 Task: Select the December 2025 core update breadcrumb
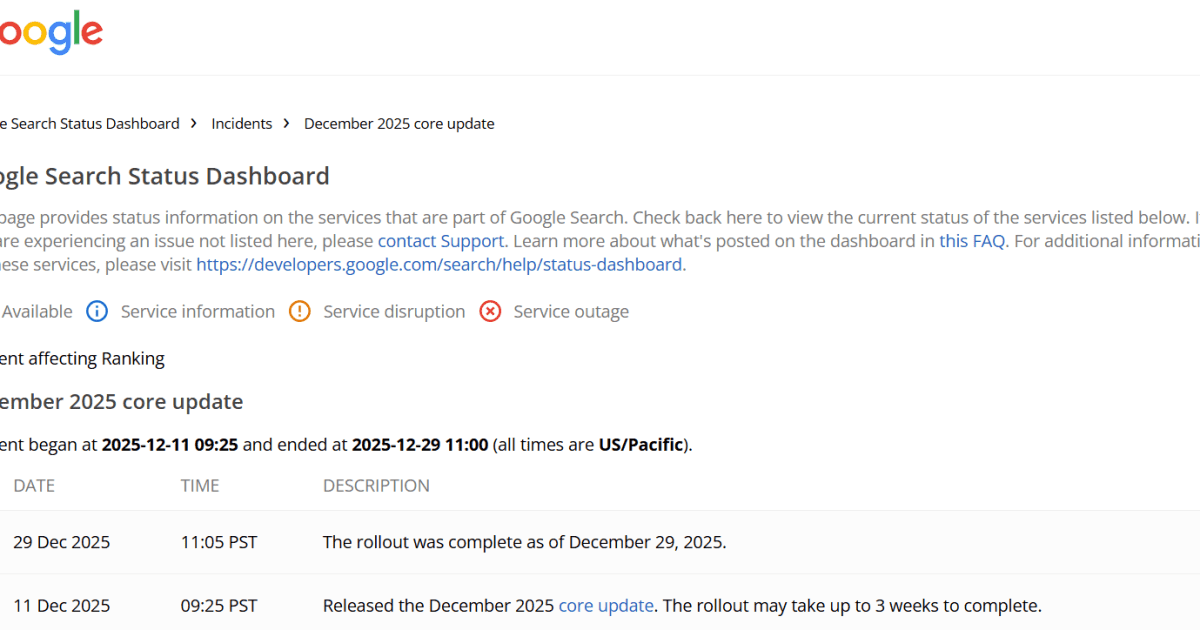[399, 123]
